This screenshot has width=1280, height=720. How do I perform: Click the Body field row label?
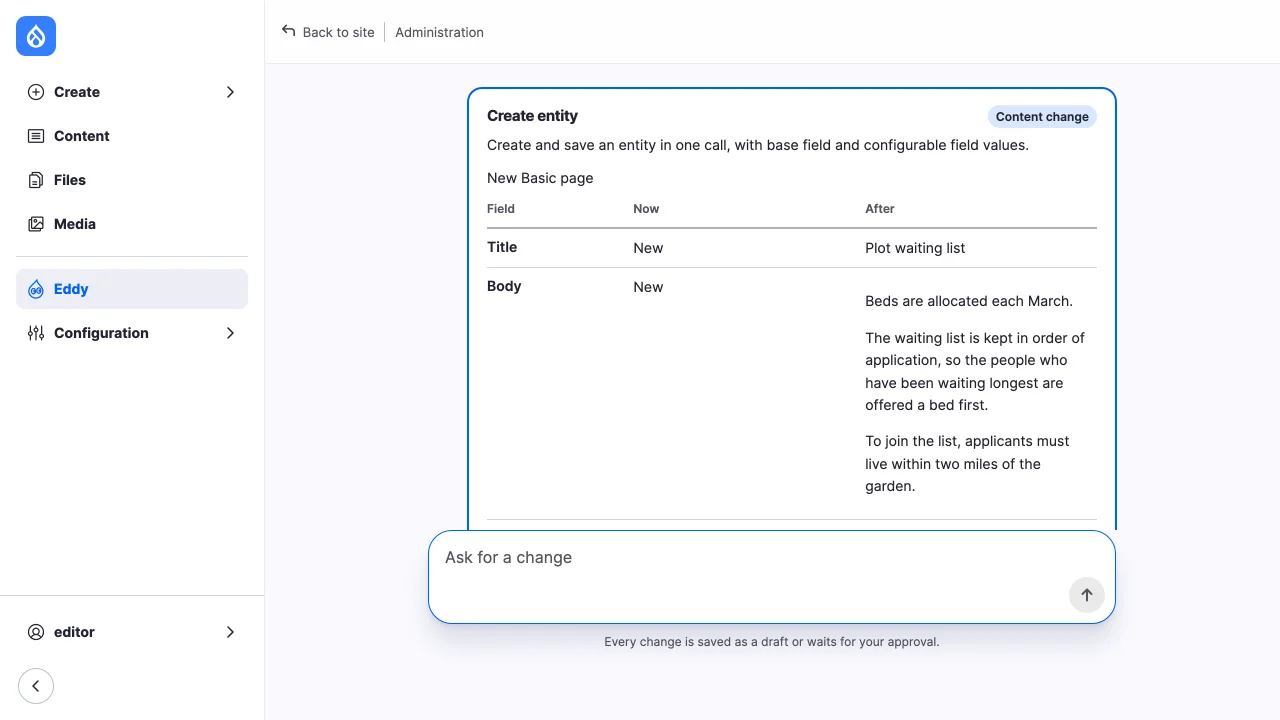pos(504,286)
